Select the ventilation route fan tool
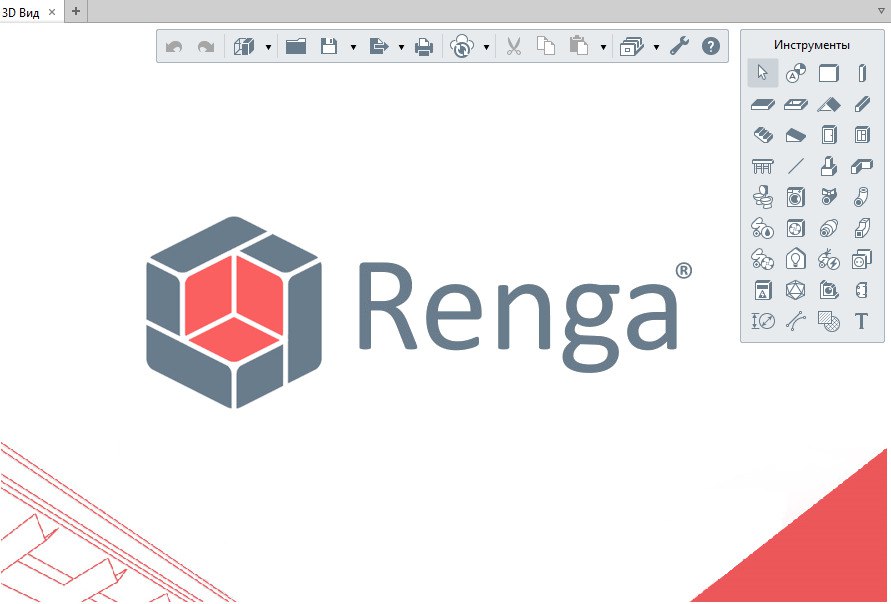This screenshot has width=891, height=604. [x=763, y=259]
